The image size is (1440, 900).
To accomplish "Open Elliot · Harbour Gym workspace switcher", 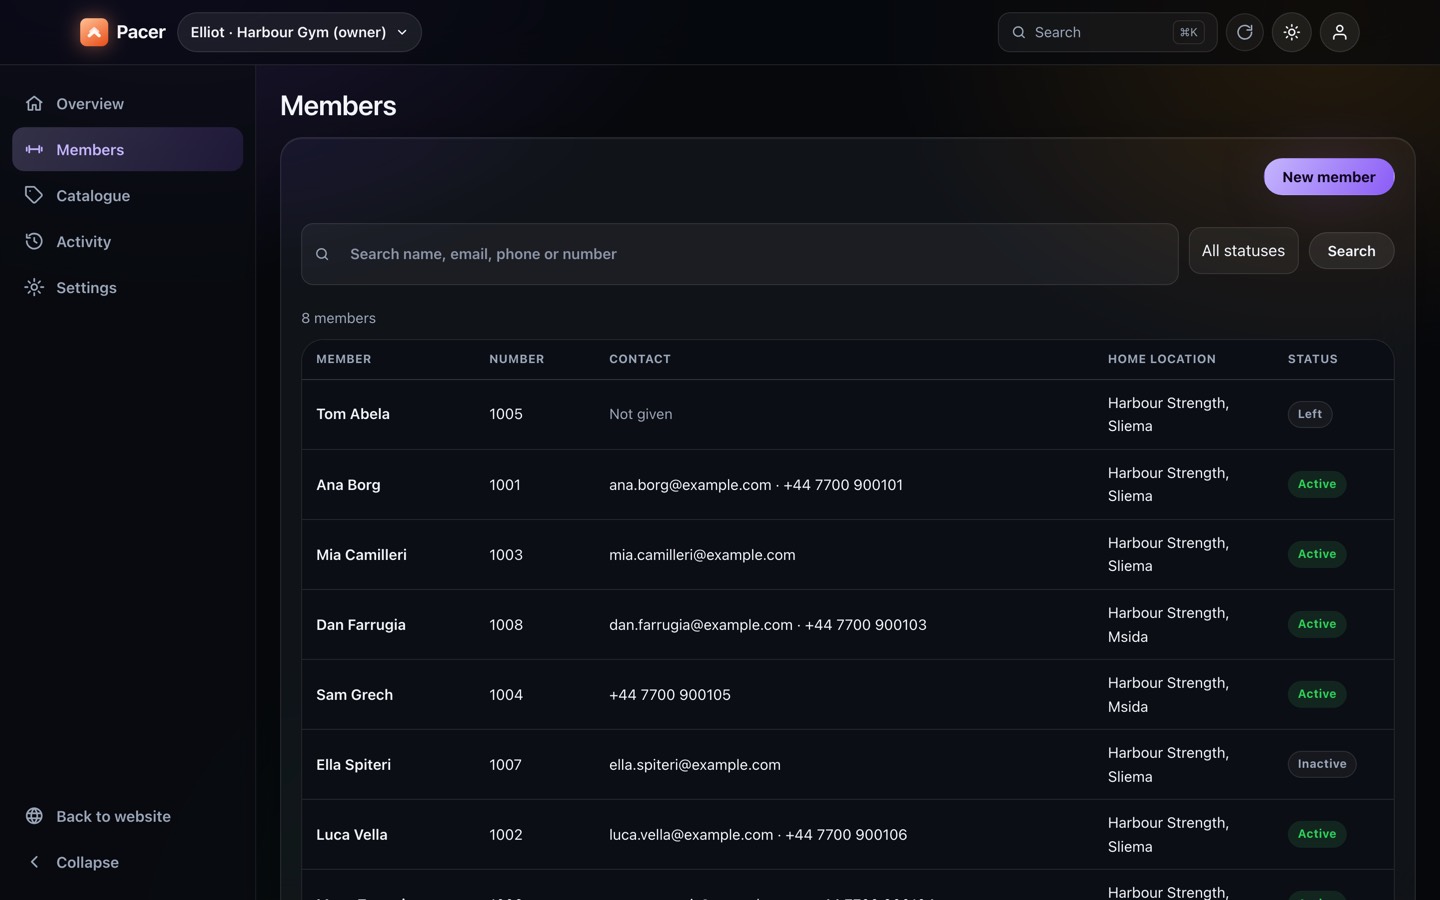I will pos(299,32).
